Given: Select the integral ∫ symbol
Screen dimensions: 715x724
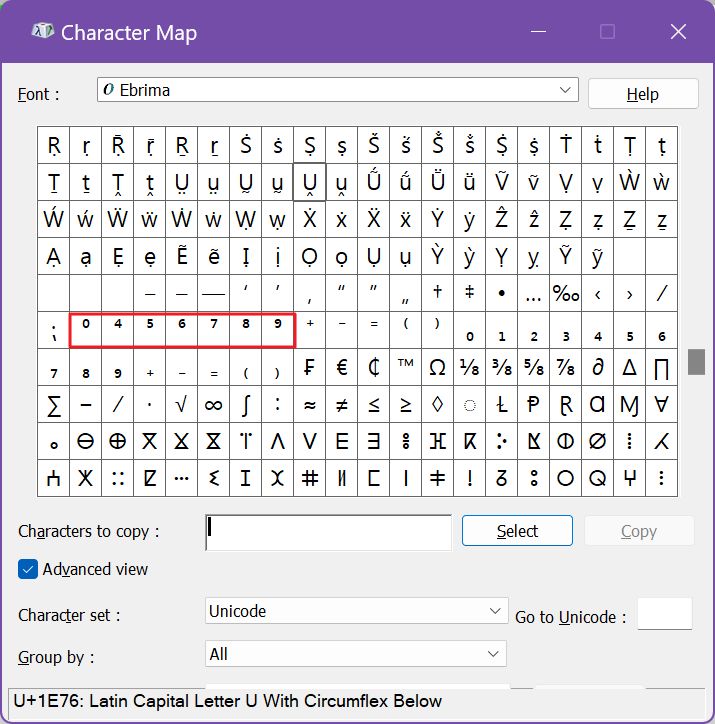Looking at the screenshot, I should pyautogui.click(x=246, y=404).
